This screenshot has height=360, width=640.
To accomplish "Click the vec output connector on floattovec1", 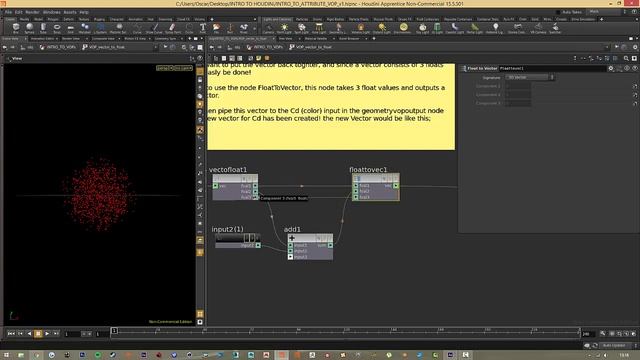I will [396, 186].
